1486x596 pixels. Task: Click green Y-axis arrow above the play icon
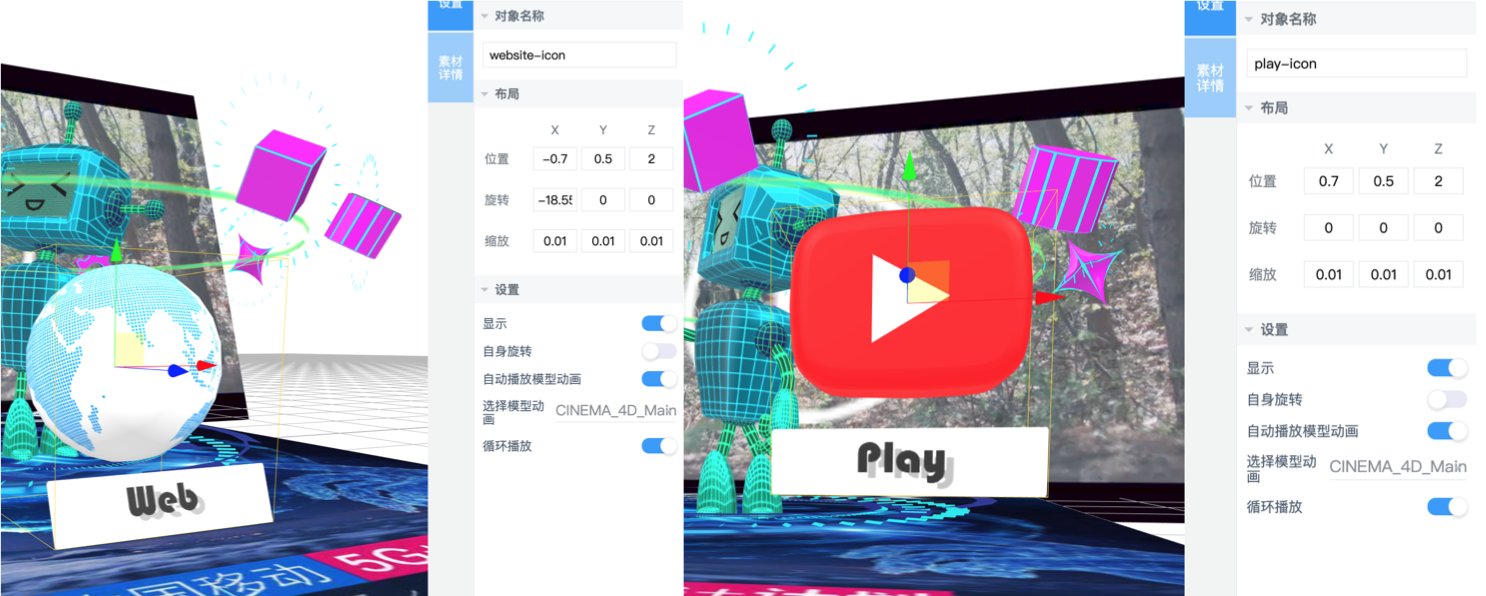pos(908,167)
